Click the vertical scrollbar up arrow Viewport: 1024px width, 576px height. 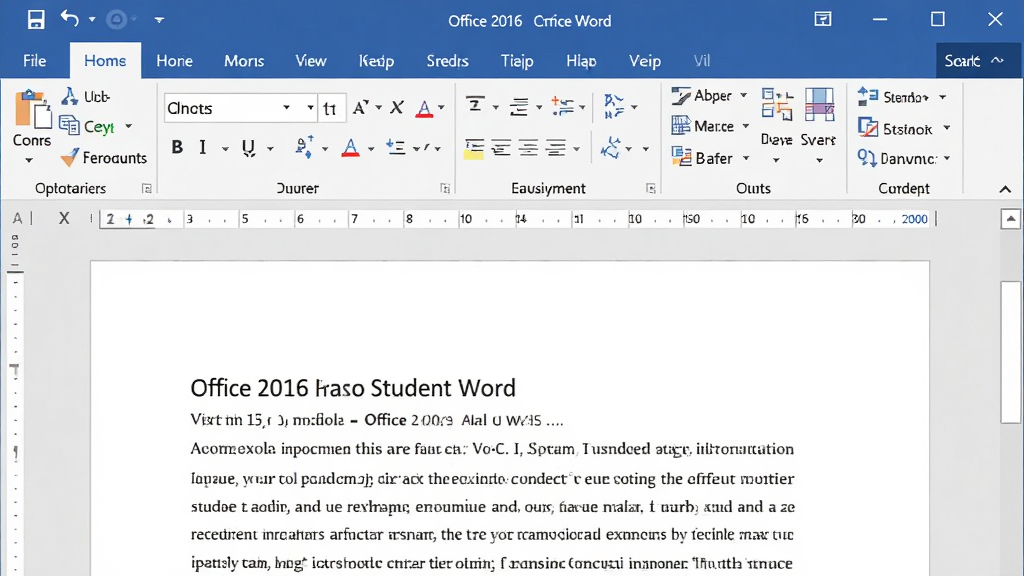coord(1011,219)
